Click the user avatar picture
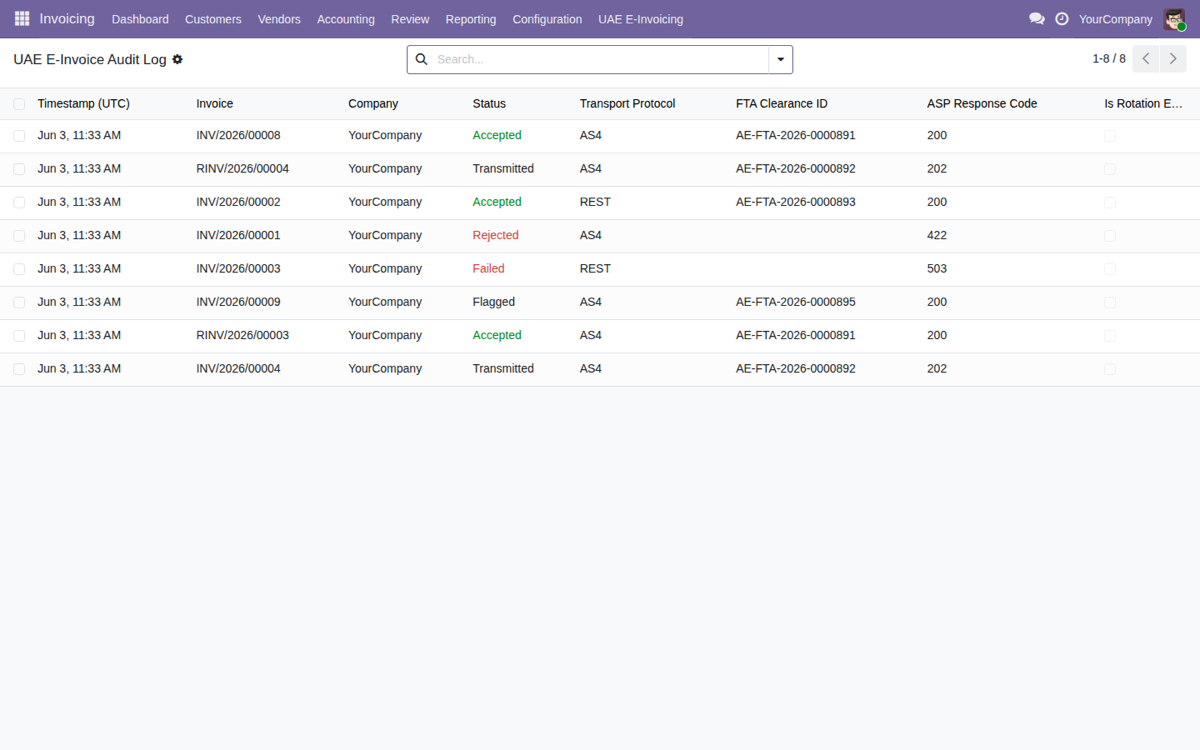The width and height of the screenshot is (1200, 750). [1174, 19]
